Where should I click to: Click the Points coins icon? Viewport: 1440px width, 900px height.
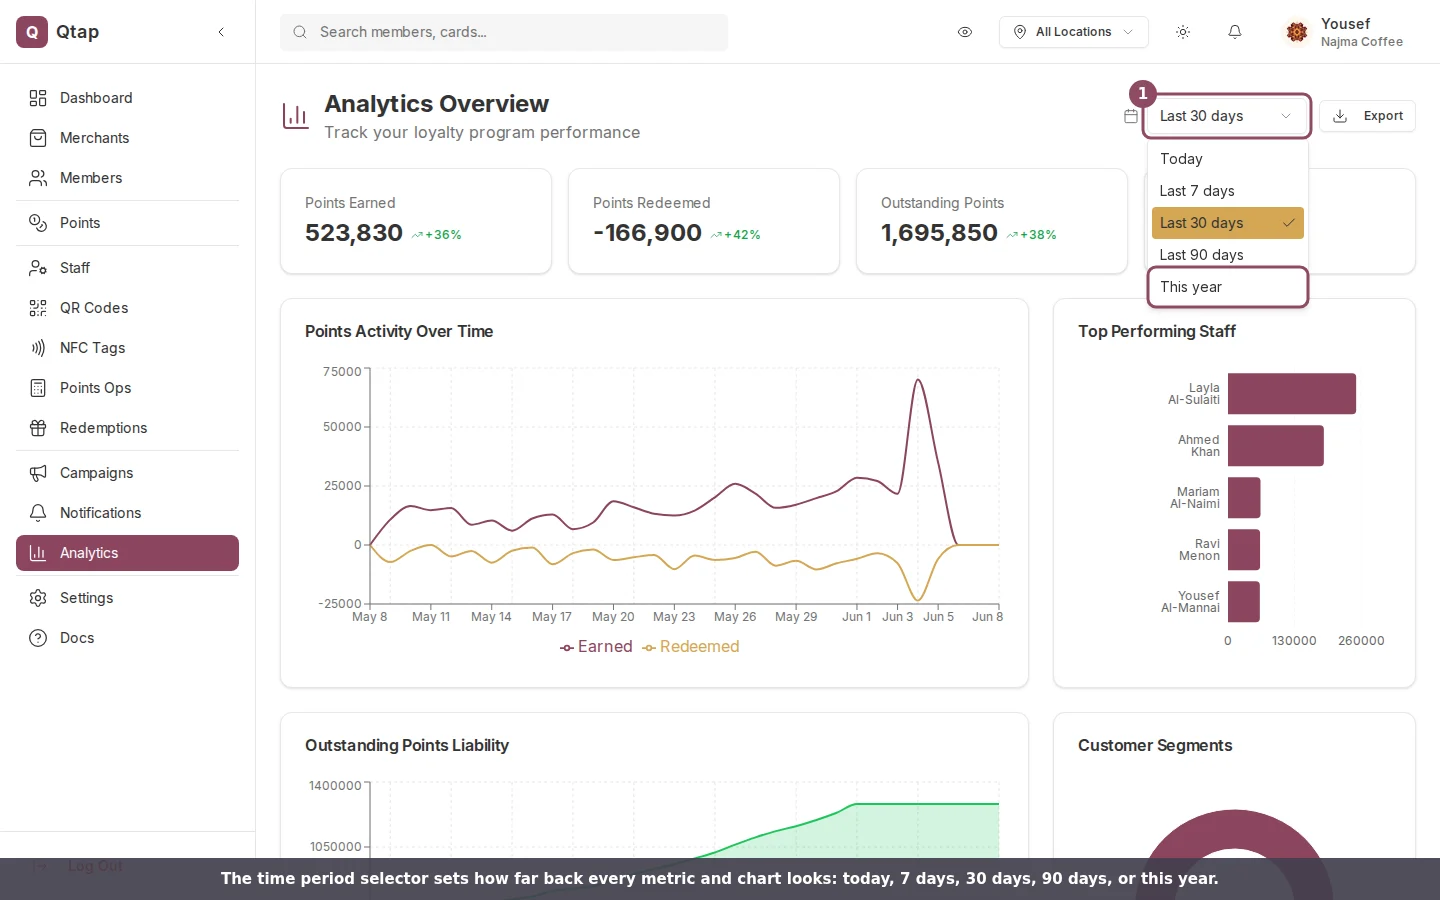coord(38,223)
